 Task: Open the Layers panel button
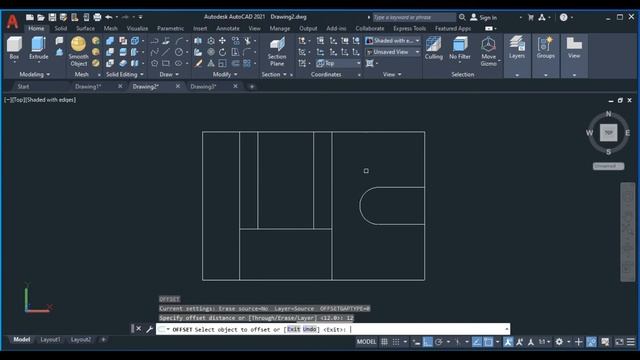pyautogui.click(x=517, y=48)
